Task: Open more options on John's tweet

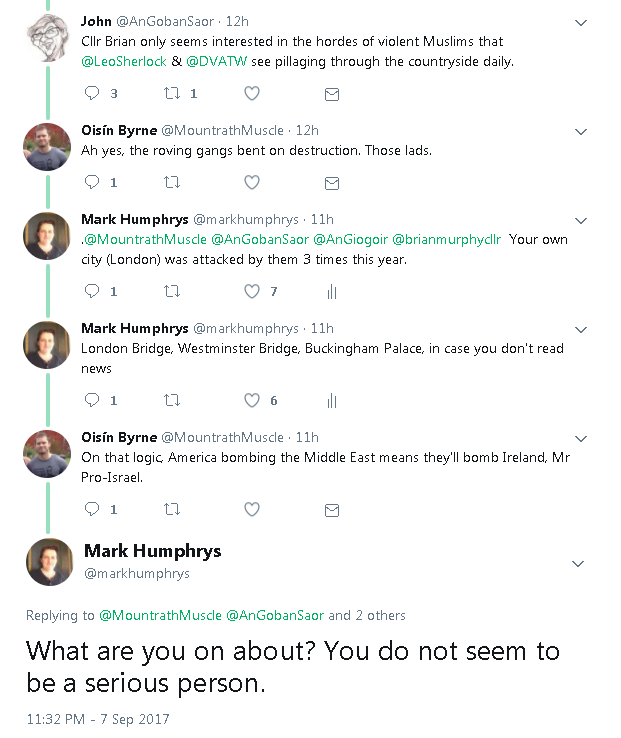Action: pyautogui.click(x=580, y=22)
